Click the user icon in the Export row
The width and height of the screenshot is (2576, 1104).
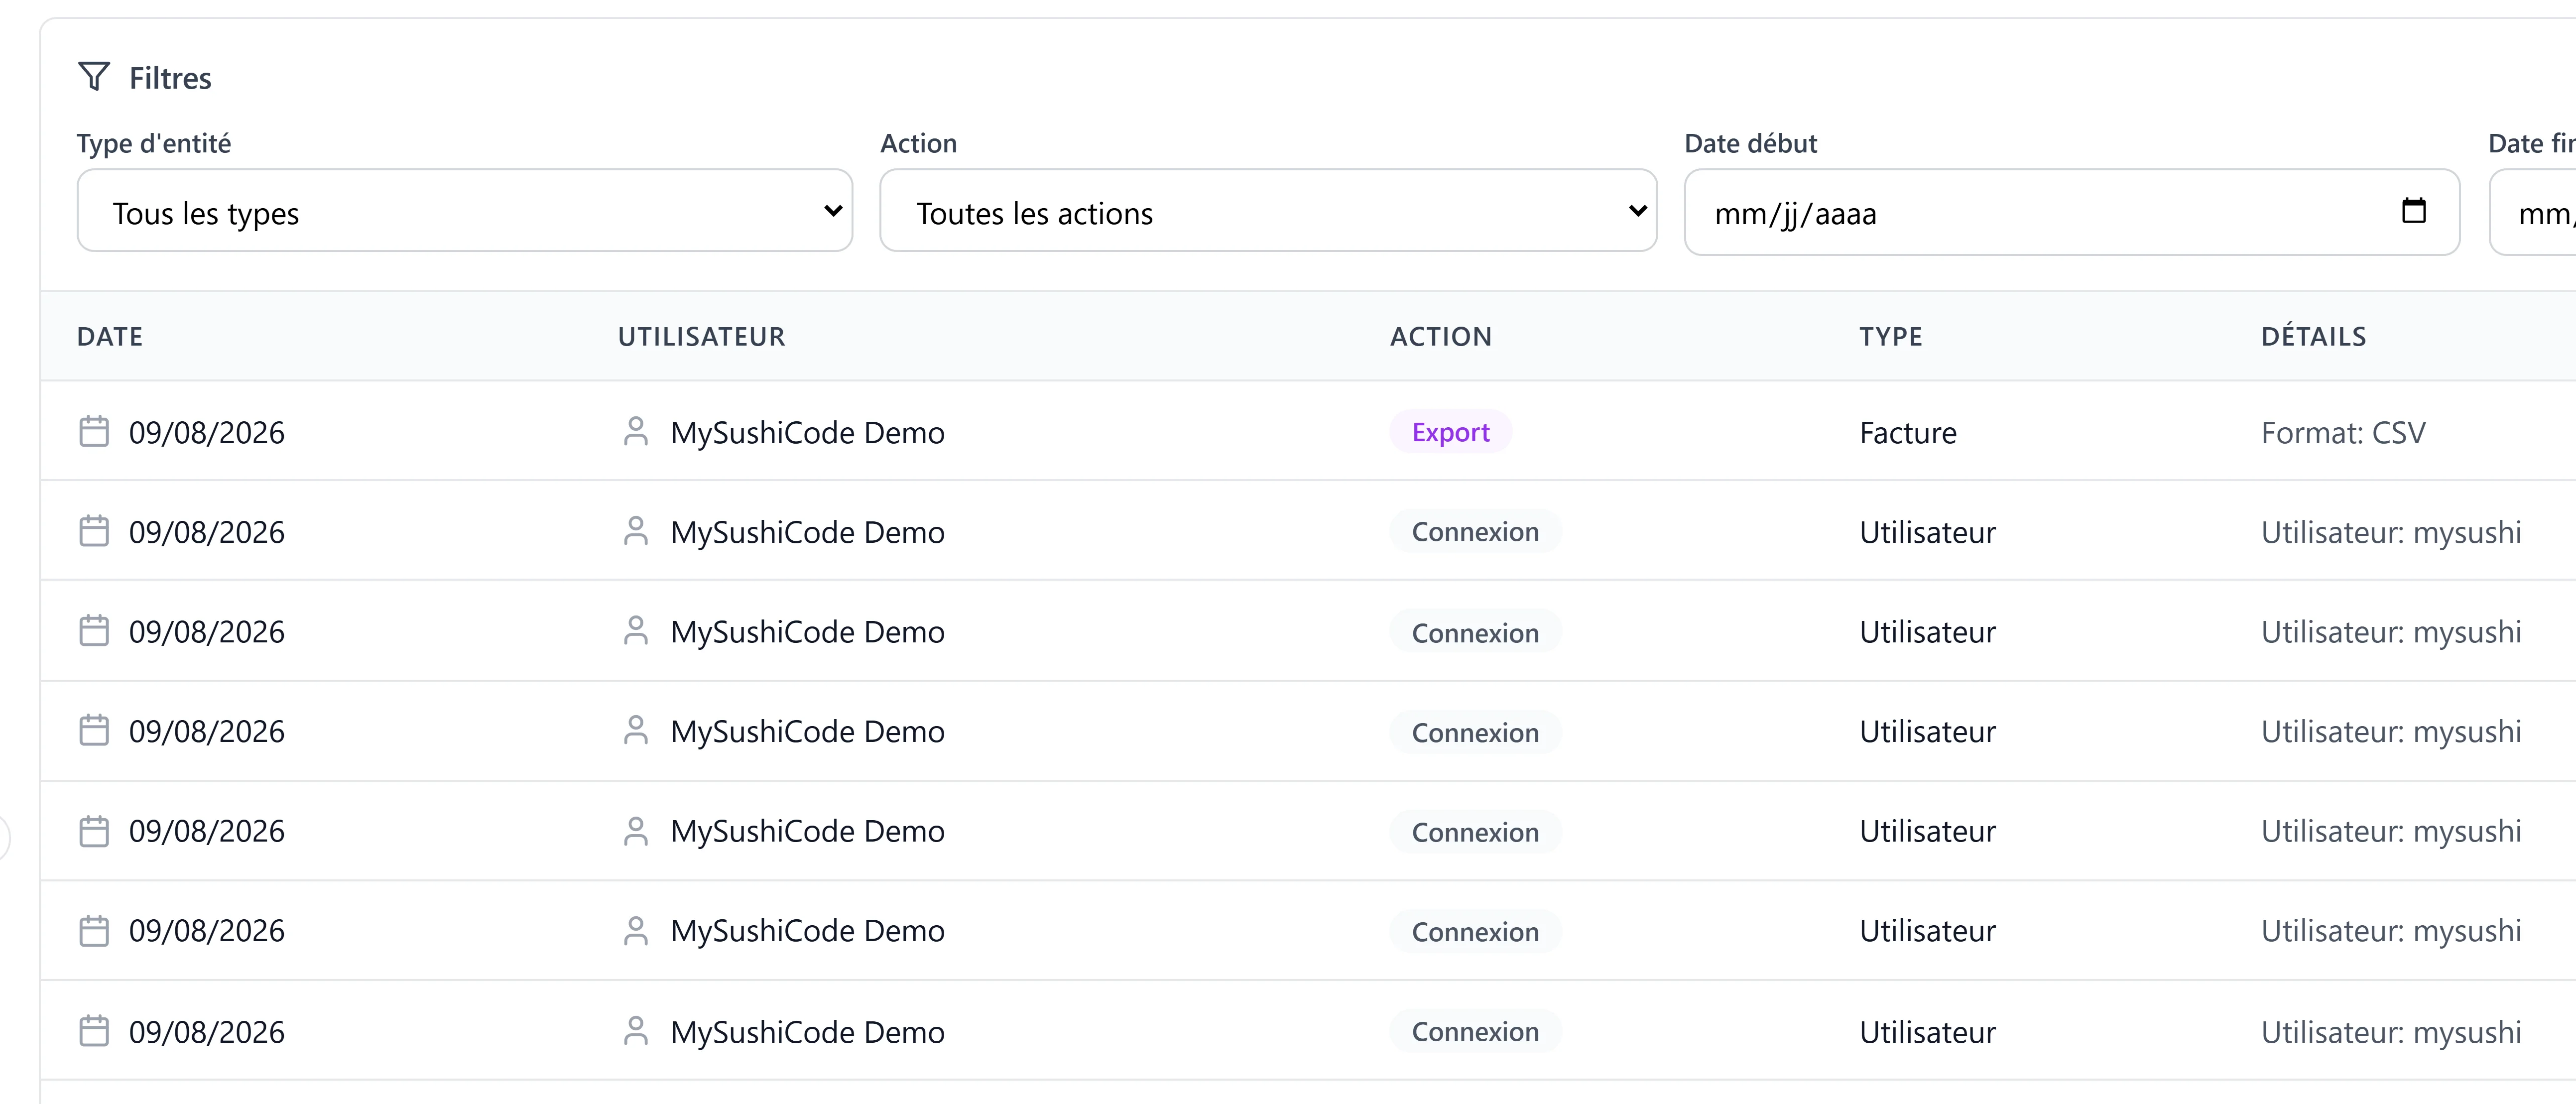(x=636, y=432)
